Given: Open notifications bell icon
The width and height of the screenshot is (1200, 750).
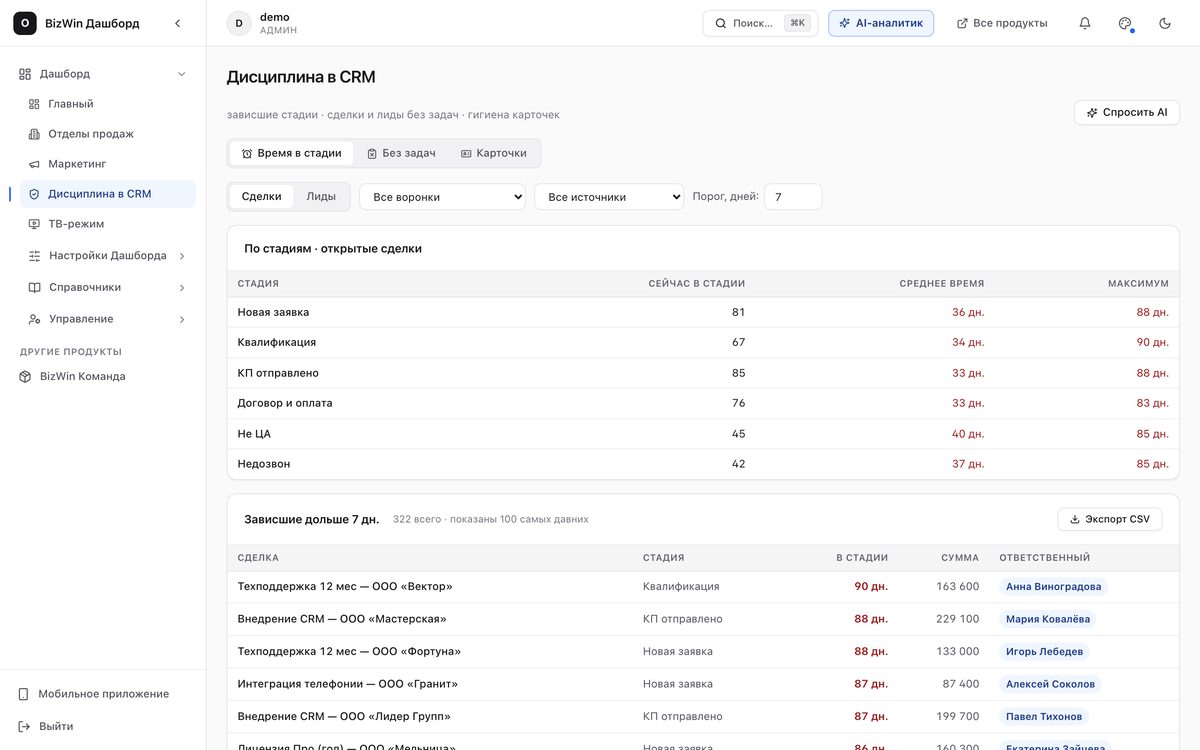Looking at the screenshot, I should coord(1085,23).
